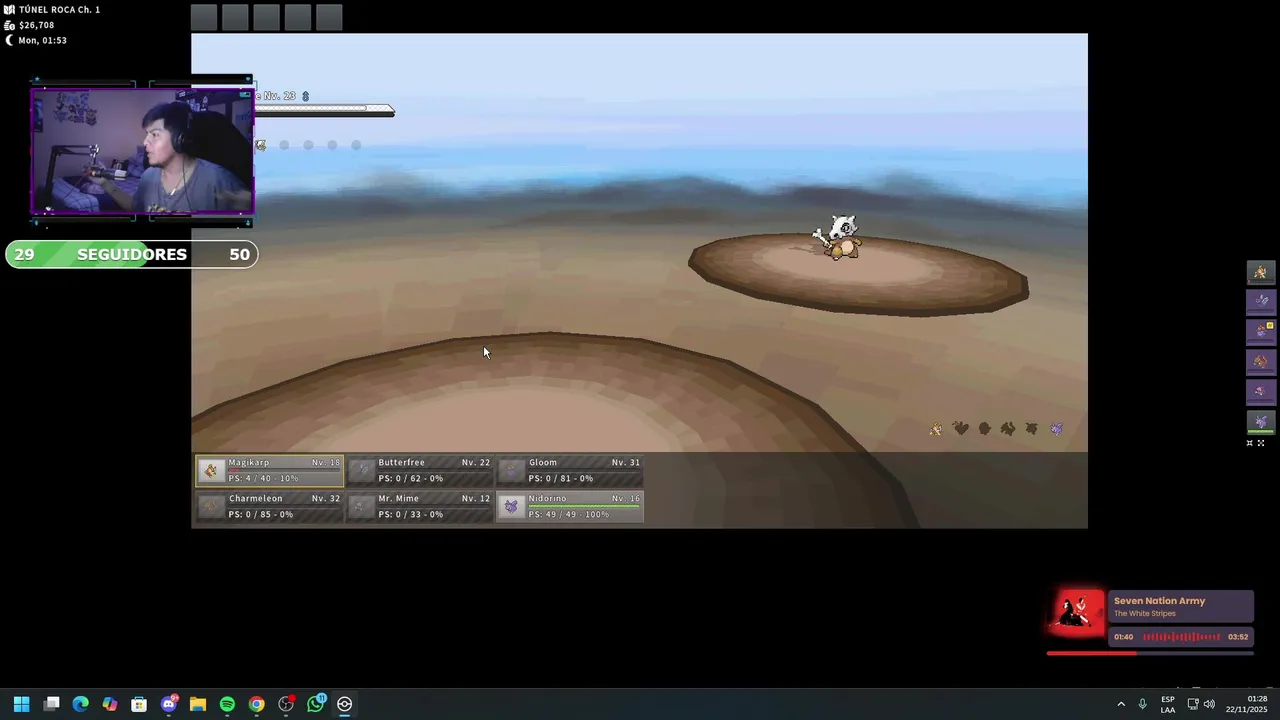The width and height of the screenshot is (1280, 720).
Task: Click the Mr. Mime thumbnail in right sidebar
Action: [1260, 391]
